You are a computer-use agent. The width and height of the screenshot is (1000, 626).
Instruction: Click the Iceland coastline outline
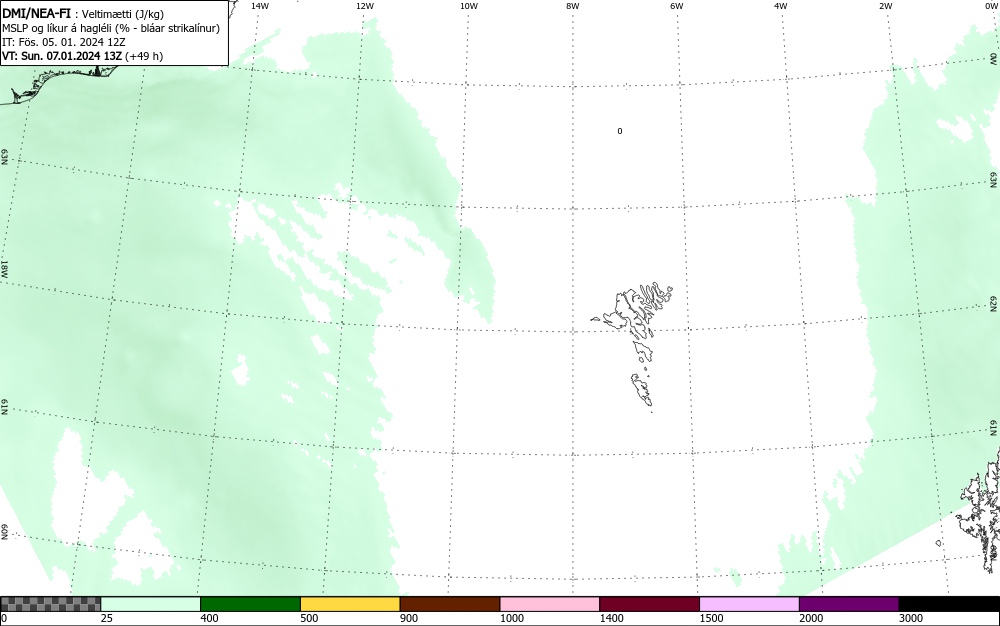pyautogui.click(x=57, y=83)
